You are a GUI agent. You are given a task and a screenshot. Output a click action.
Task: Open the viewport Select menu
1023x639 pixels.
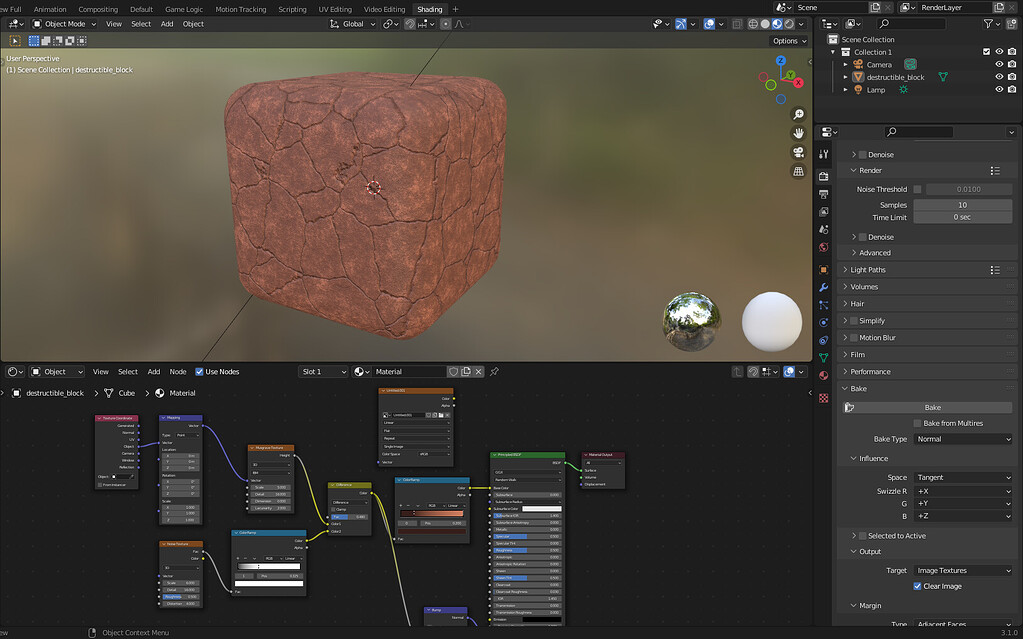(141, 23)
